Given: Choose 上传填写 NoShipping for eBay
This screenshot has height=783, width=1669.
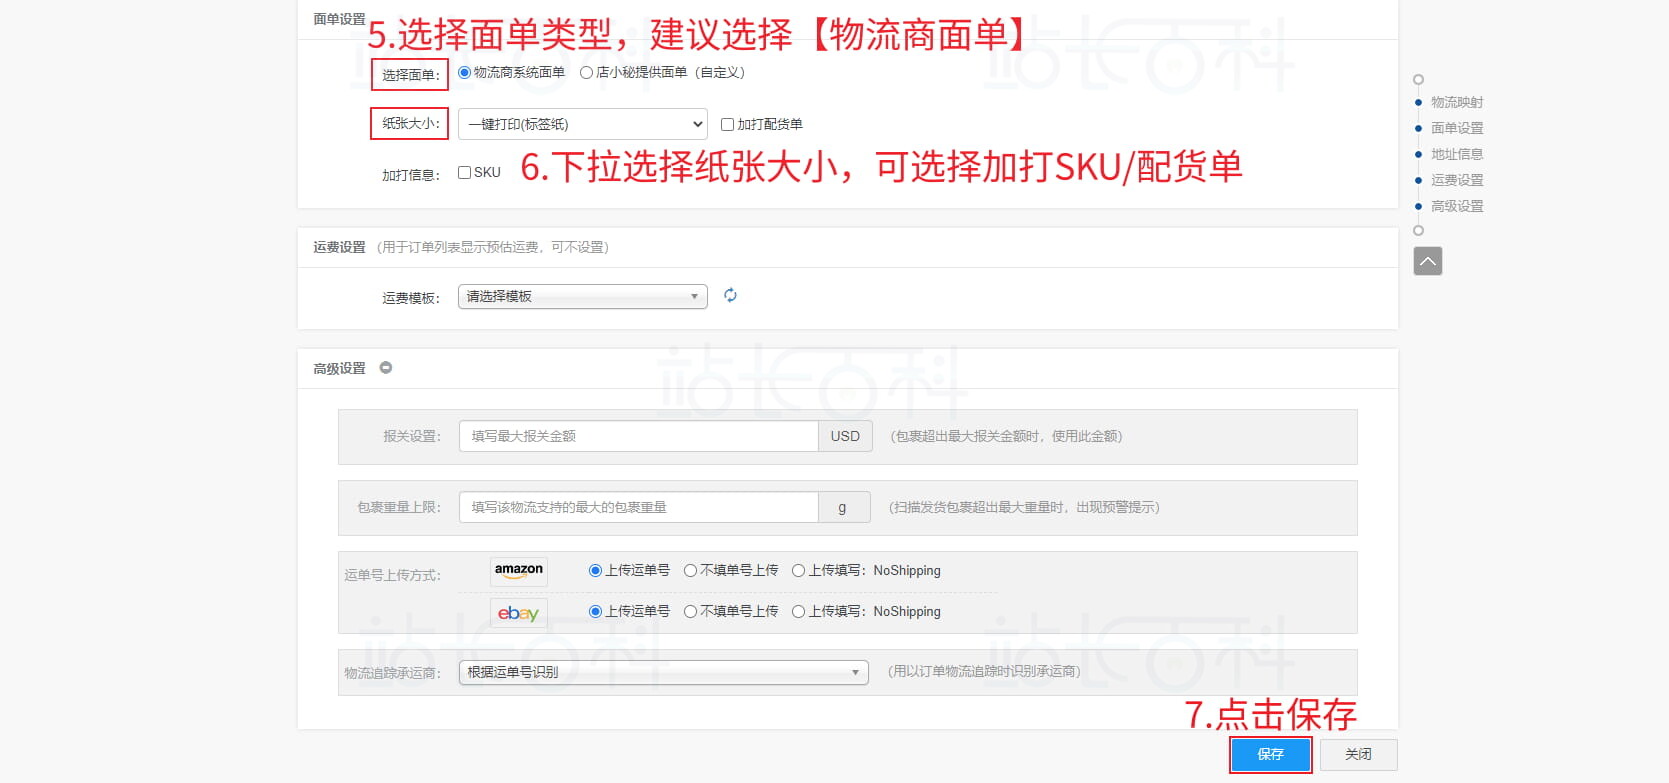Looking at the screenshot, I should point(798,611).
